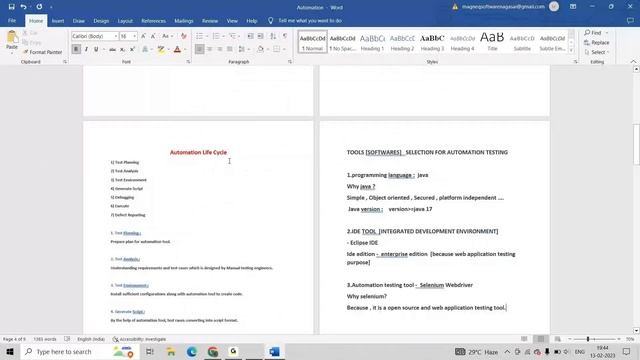The height and width of the screenshot is (360, 640).
Task: Toggle Bold formatting
Action: [x=76, y=49]
